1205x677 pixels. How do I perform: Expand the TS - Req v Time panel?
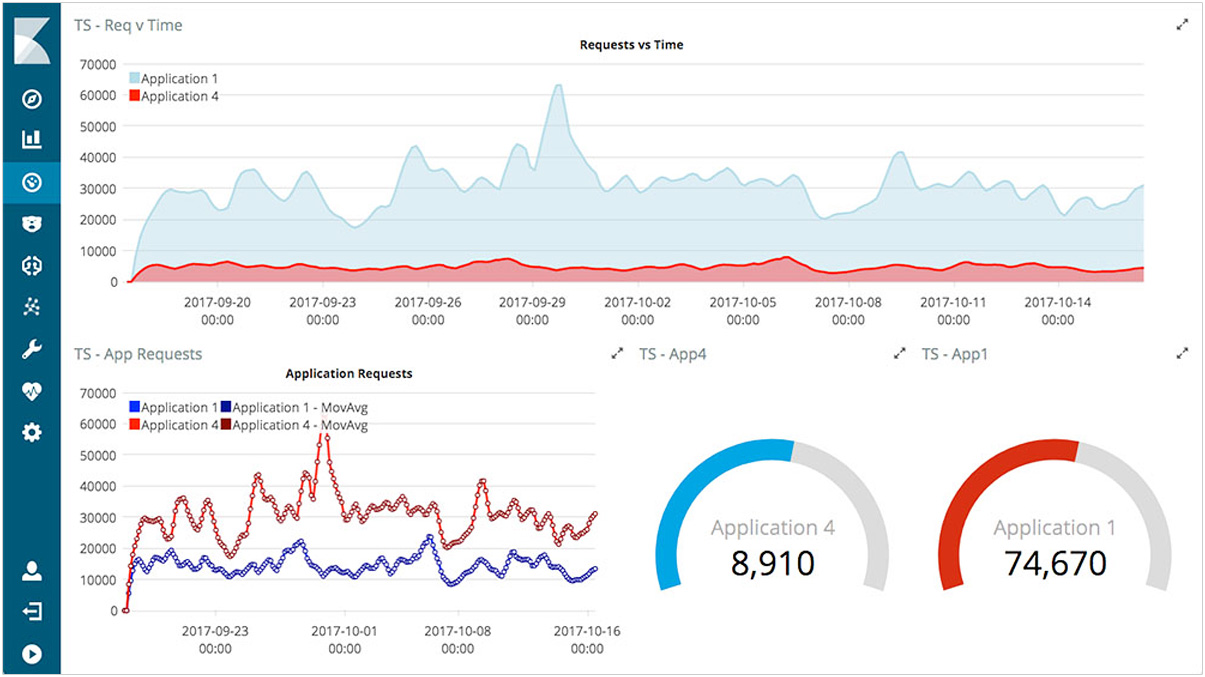1182,25
